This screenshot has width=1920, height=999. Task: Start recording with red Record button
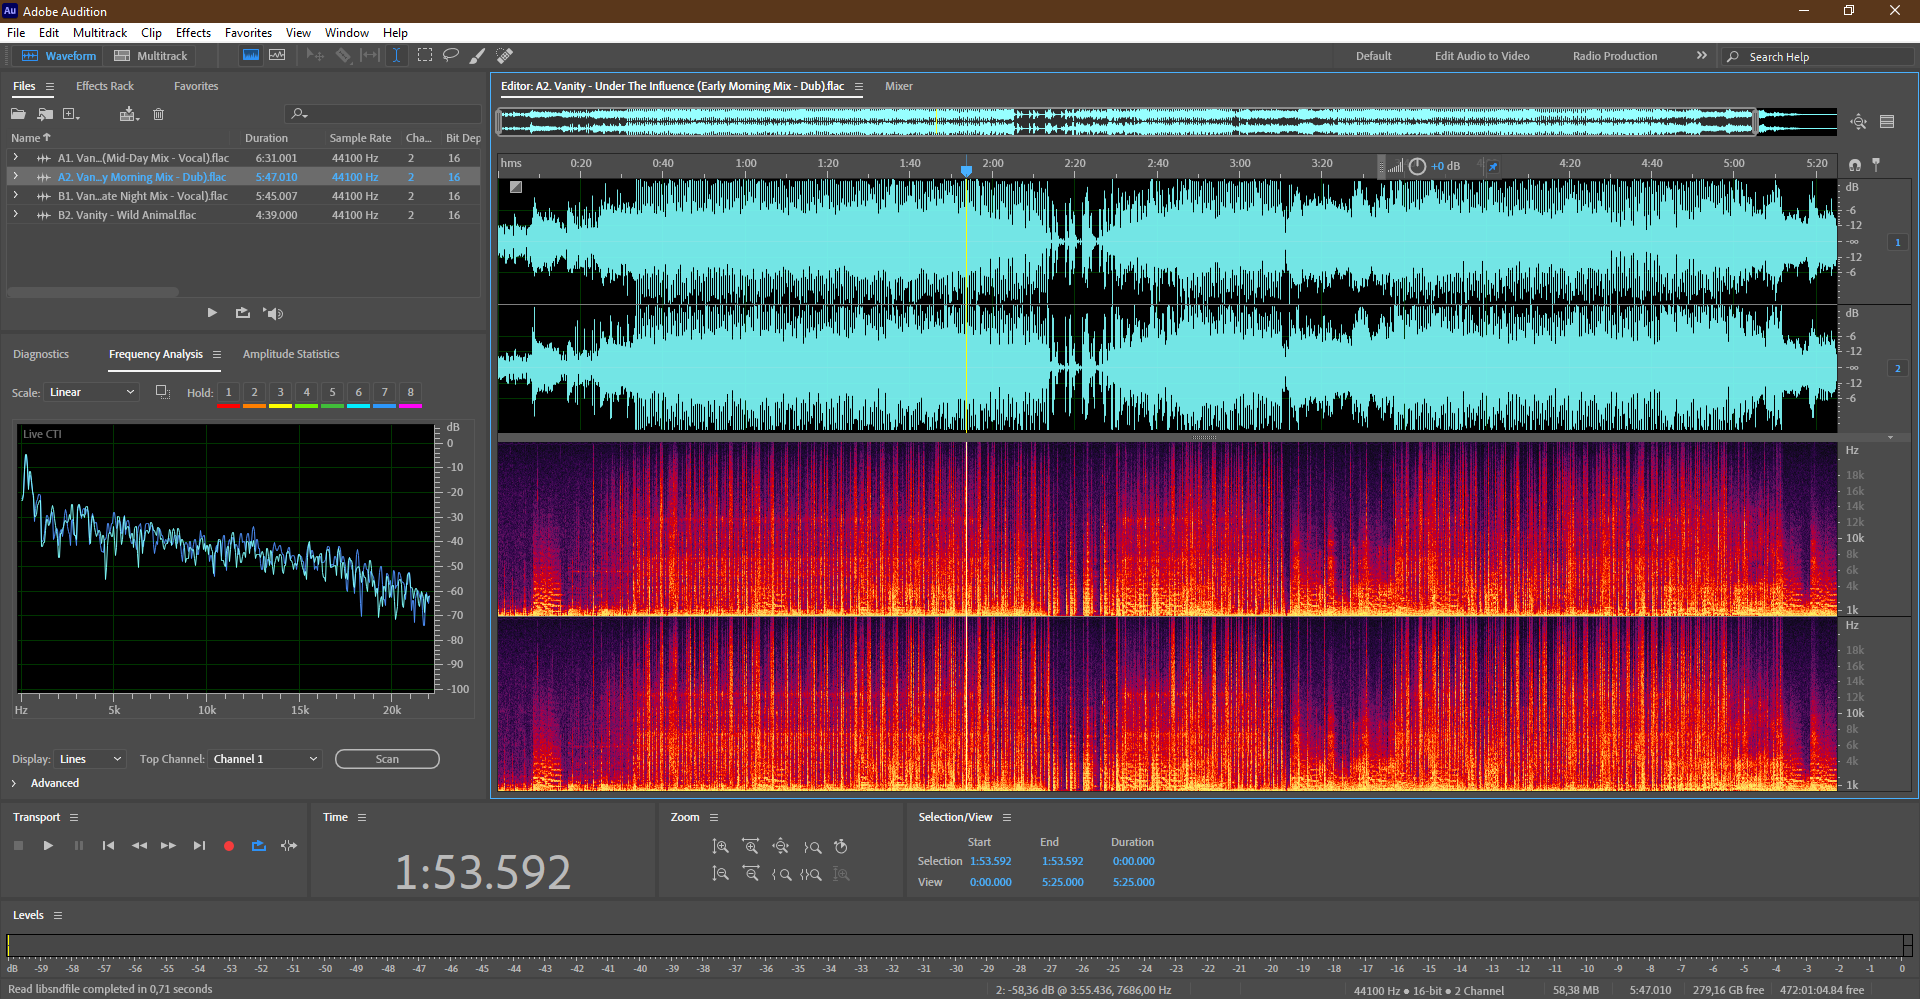click(229, 846)
